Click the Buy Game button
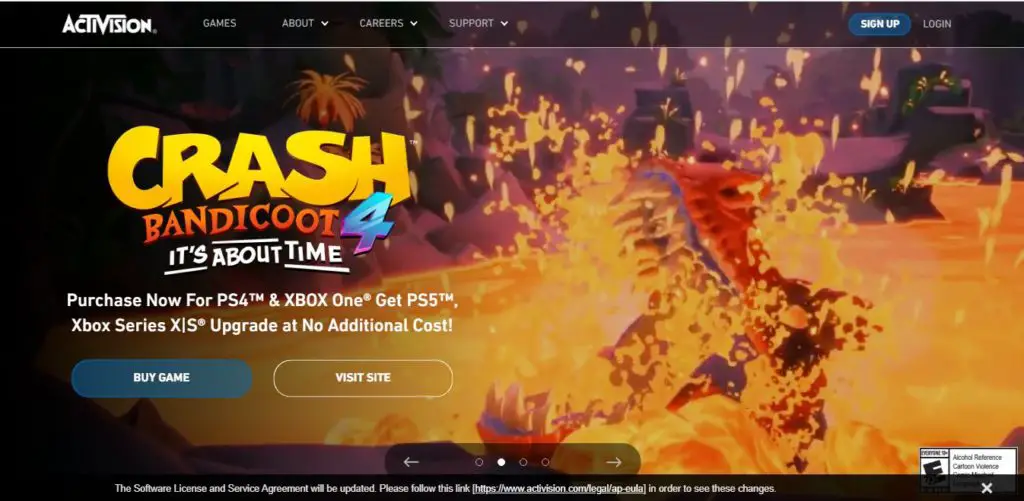 point(161,378)
